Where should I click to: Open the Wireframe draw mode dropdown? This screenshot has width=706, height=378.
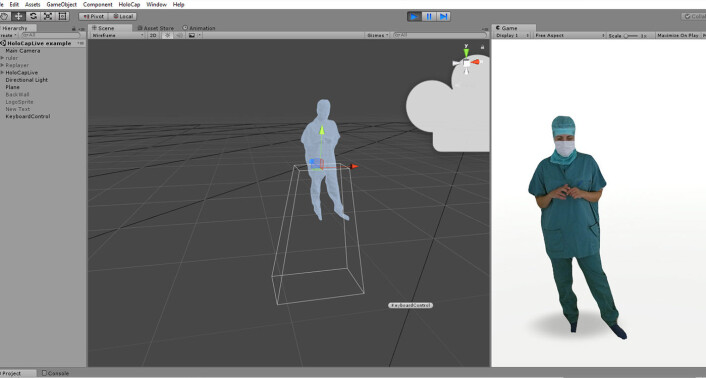point(118,35)
